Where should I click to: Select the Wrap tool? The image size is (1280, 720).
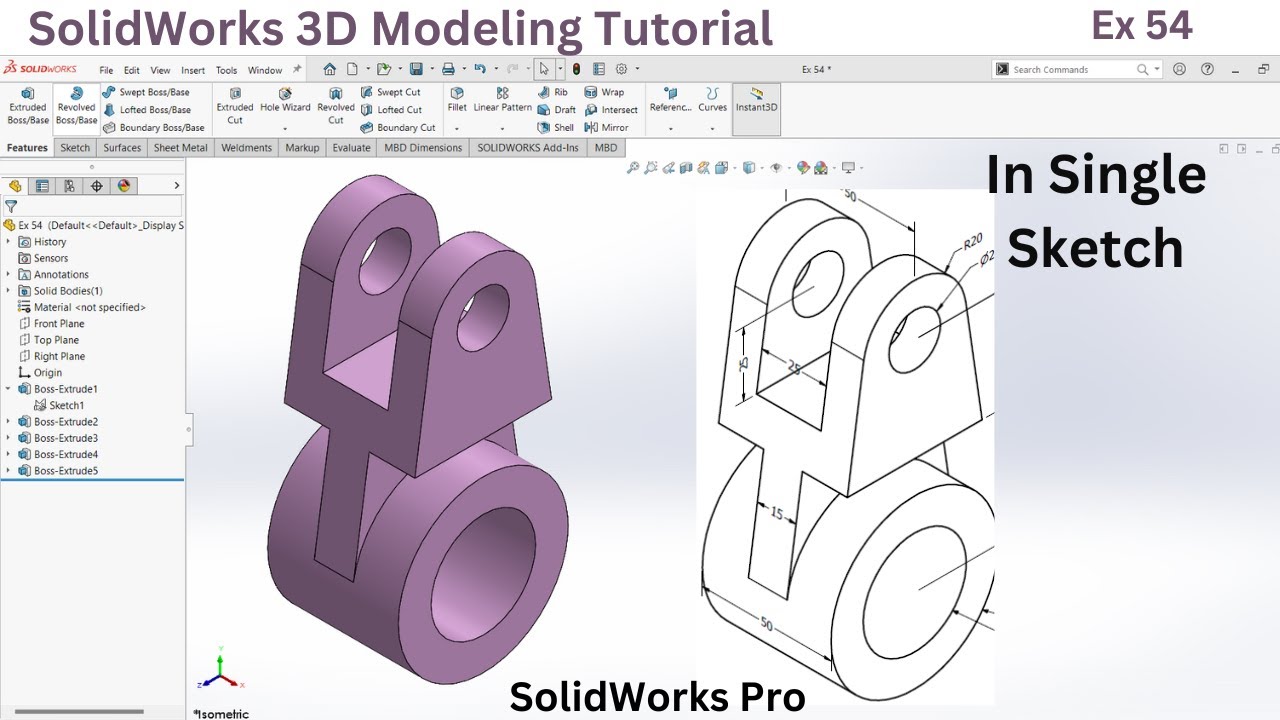(x=604, y=92)
